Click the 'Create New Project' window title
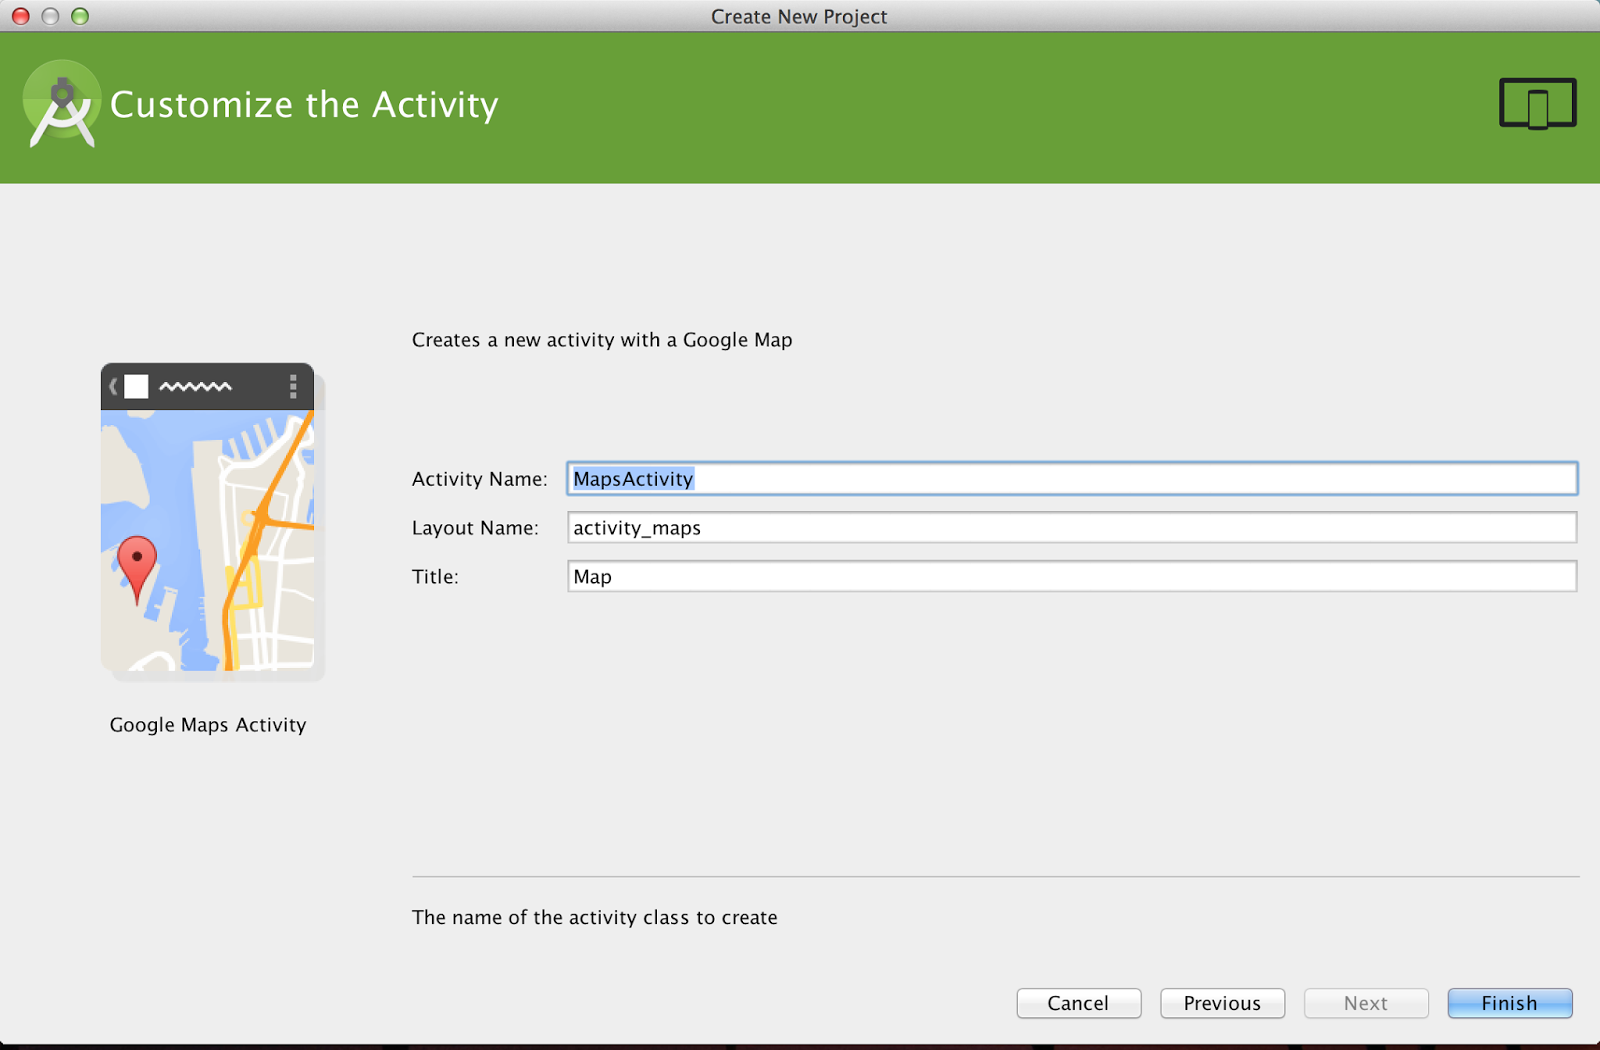This screenshot has height=1050, width=1600. pyautogui.click(x=799, y=17)
